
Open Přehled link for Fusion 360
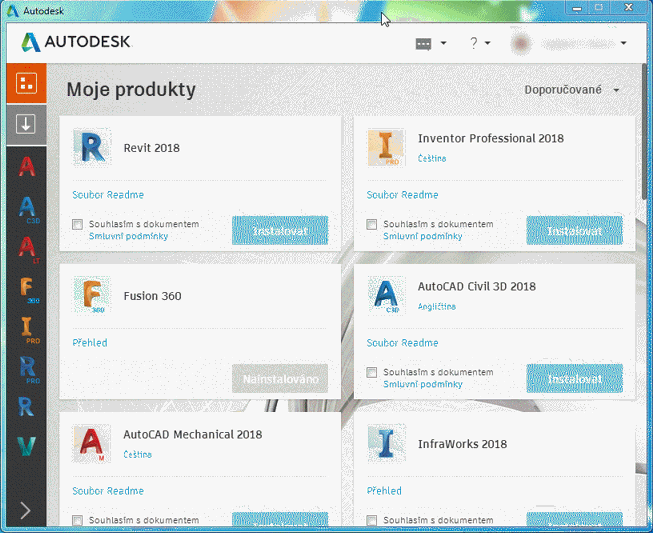click(x=90, y=343)
